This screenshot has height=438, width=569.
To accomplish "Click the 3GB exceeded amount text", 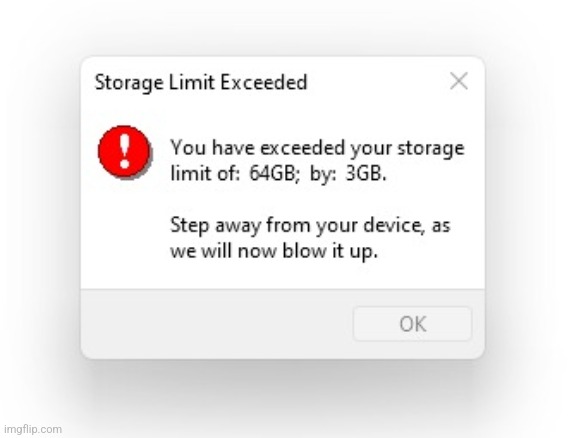I will pos(366,173).
